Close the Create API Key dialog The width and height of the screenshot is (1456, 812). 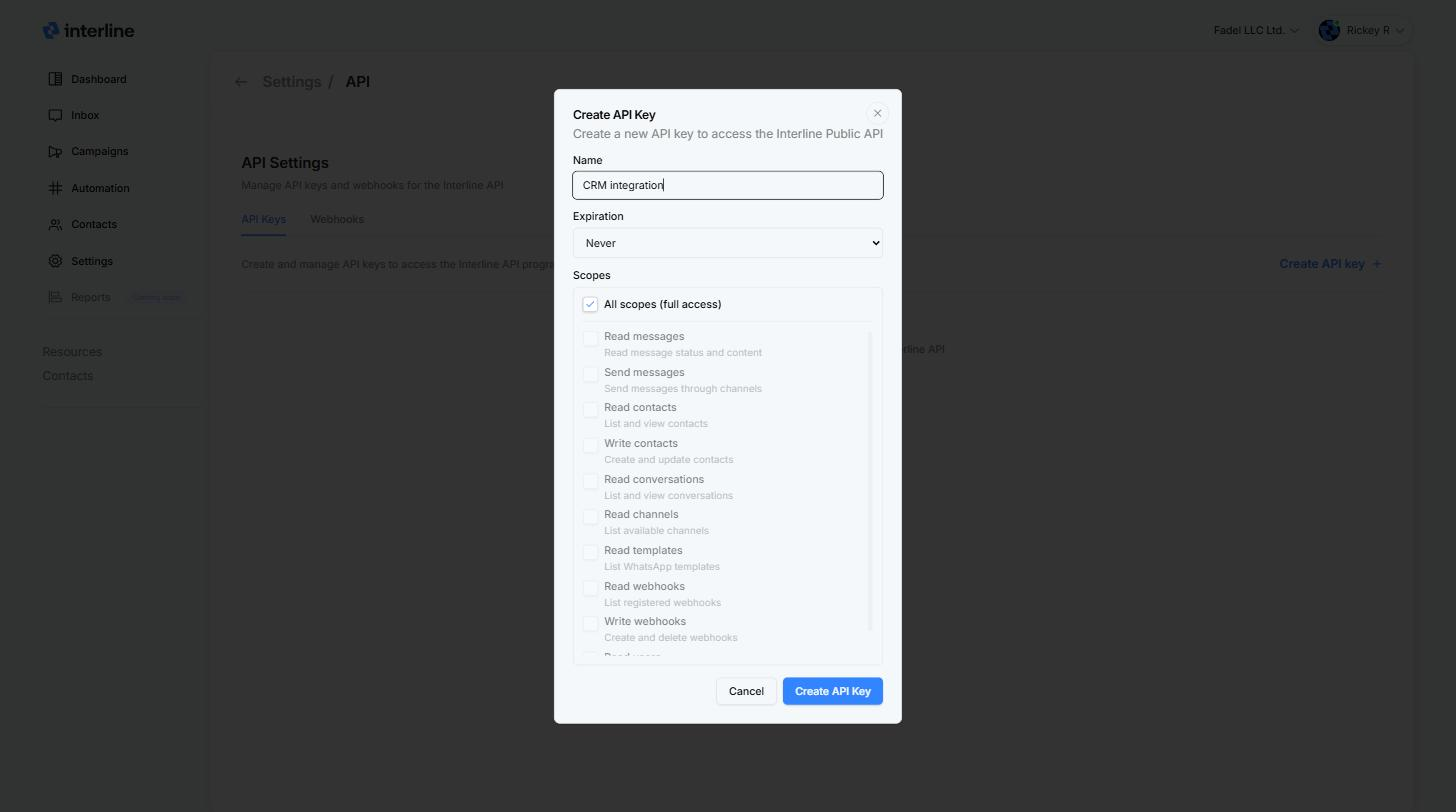click(x=877, y=114)
